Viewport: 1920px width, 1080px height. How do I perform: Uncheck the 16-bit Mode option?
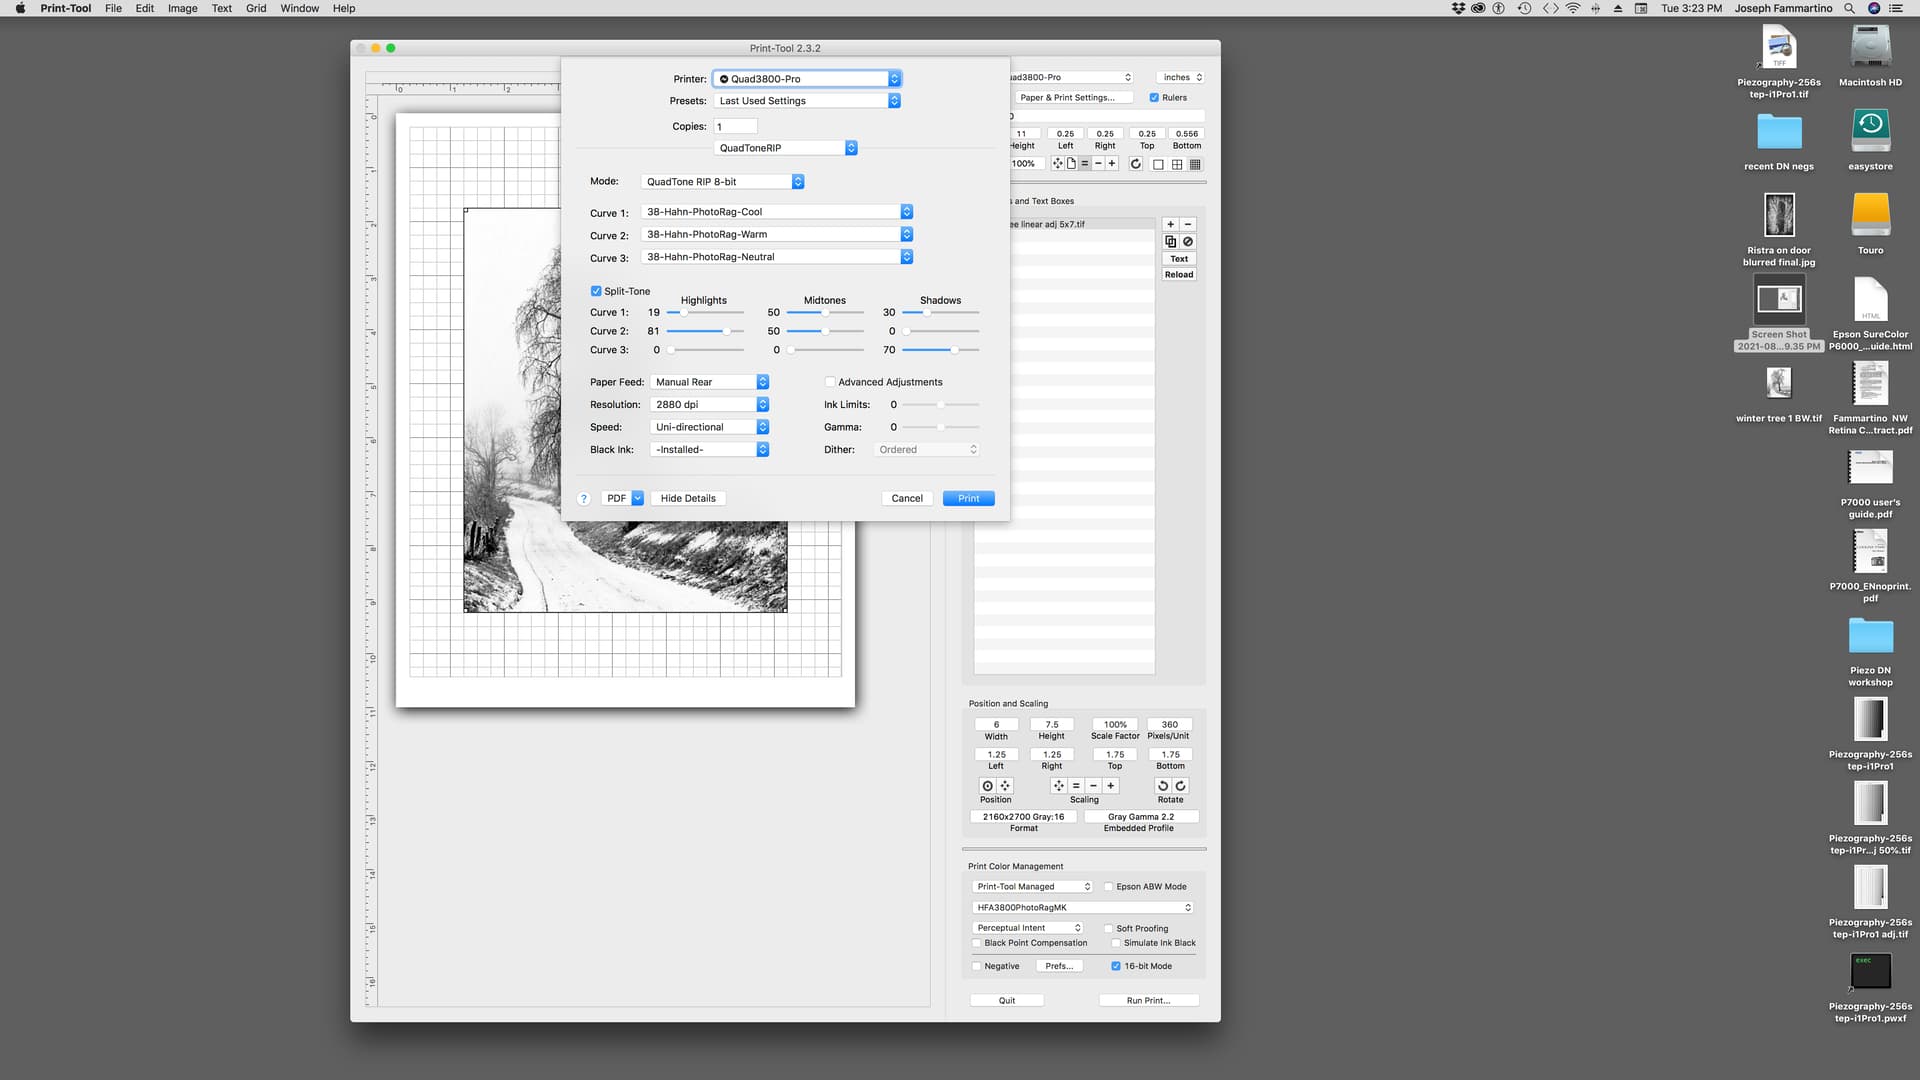[x=1116, y=967]
